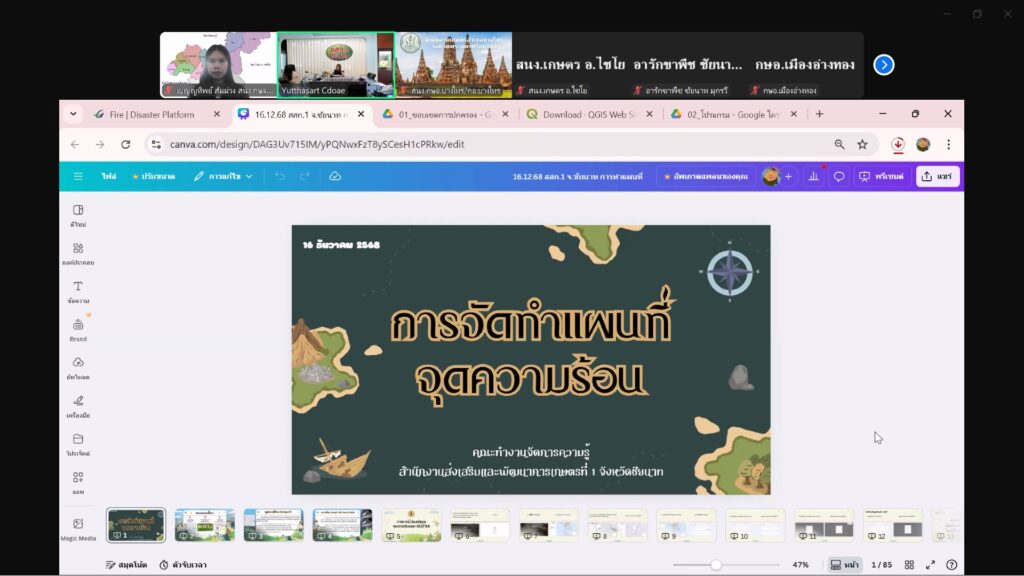Open the Magic Media app

pos(78,528)
